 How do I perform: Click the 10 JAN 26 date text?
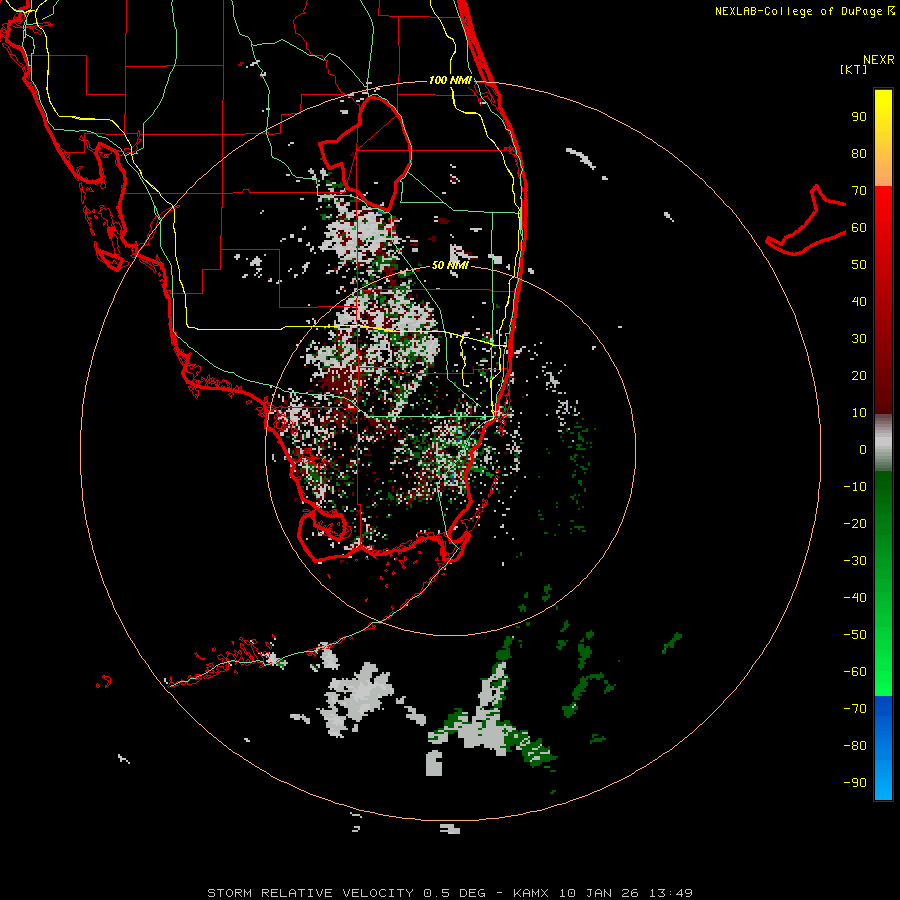click(599, 893)
